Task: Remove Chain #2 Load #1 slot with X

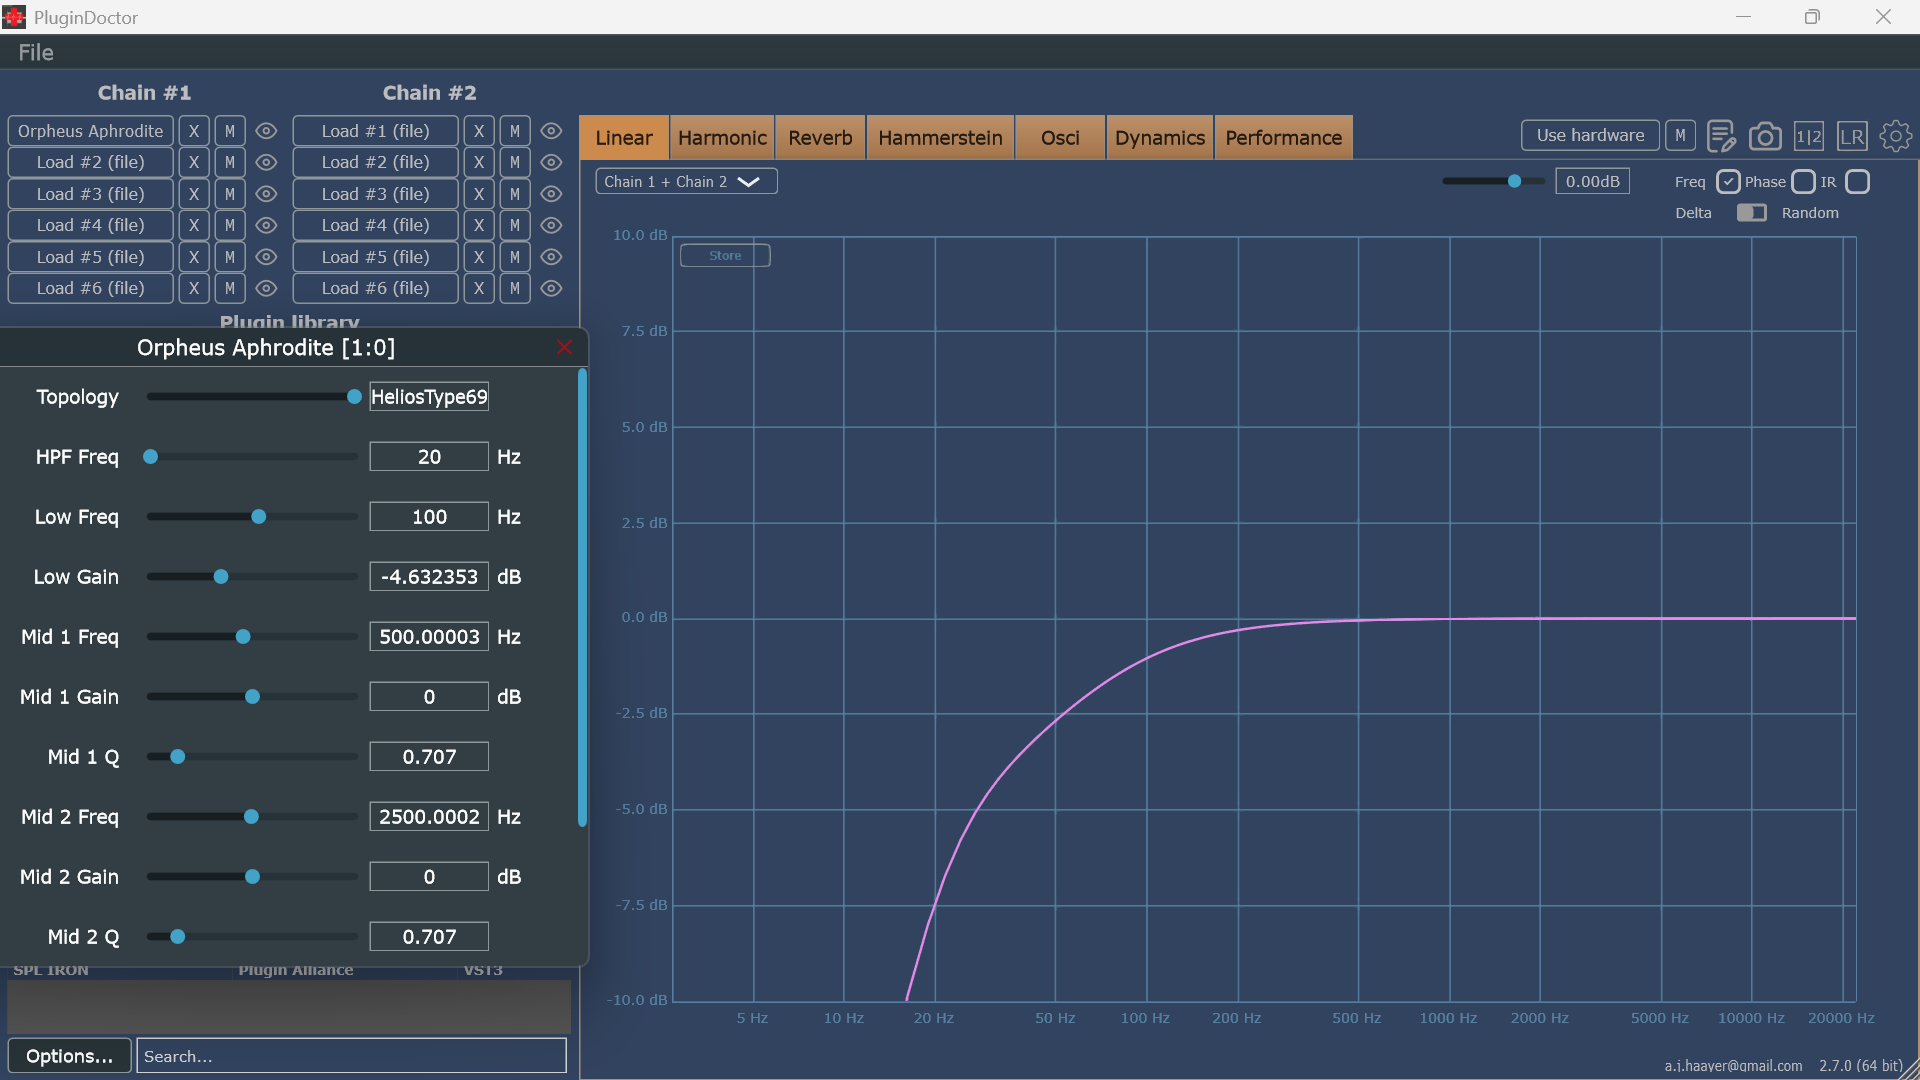Action: (x=479, y=131)
